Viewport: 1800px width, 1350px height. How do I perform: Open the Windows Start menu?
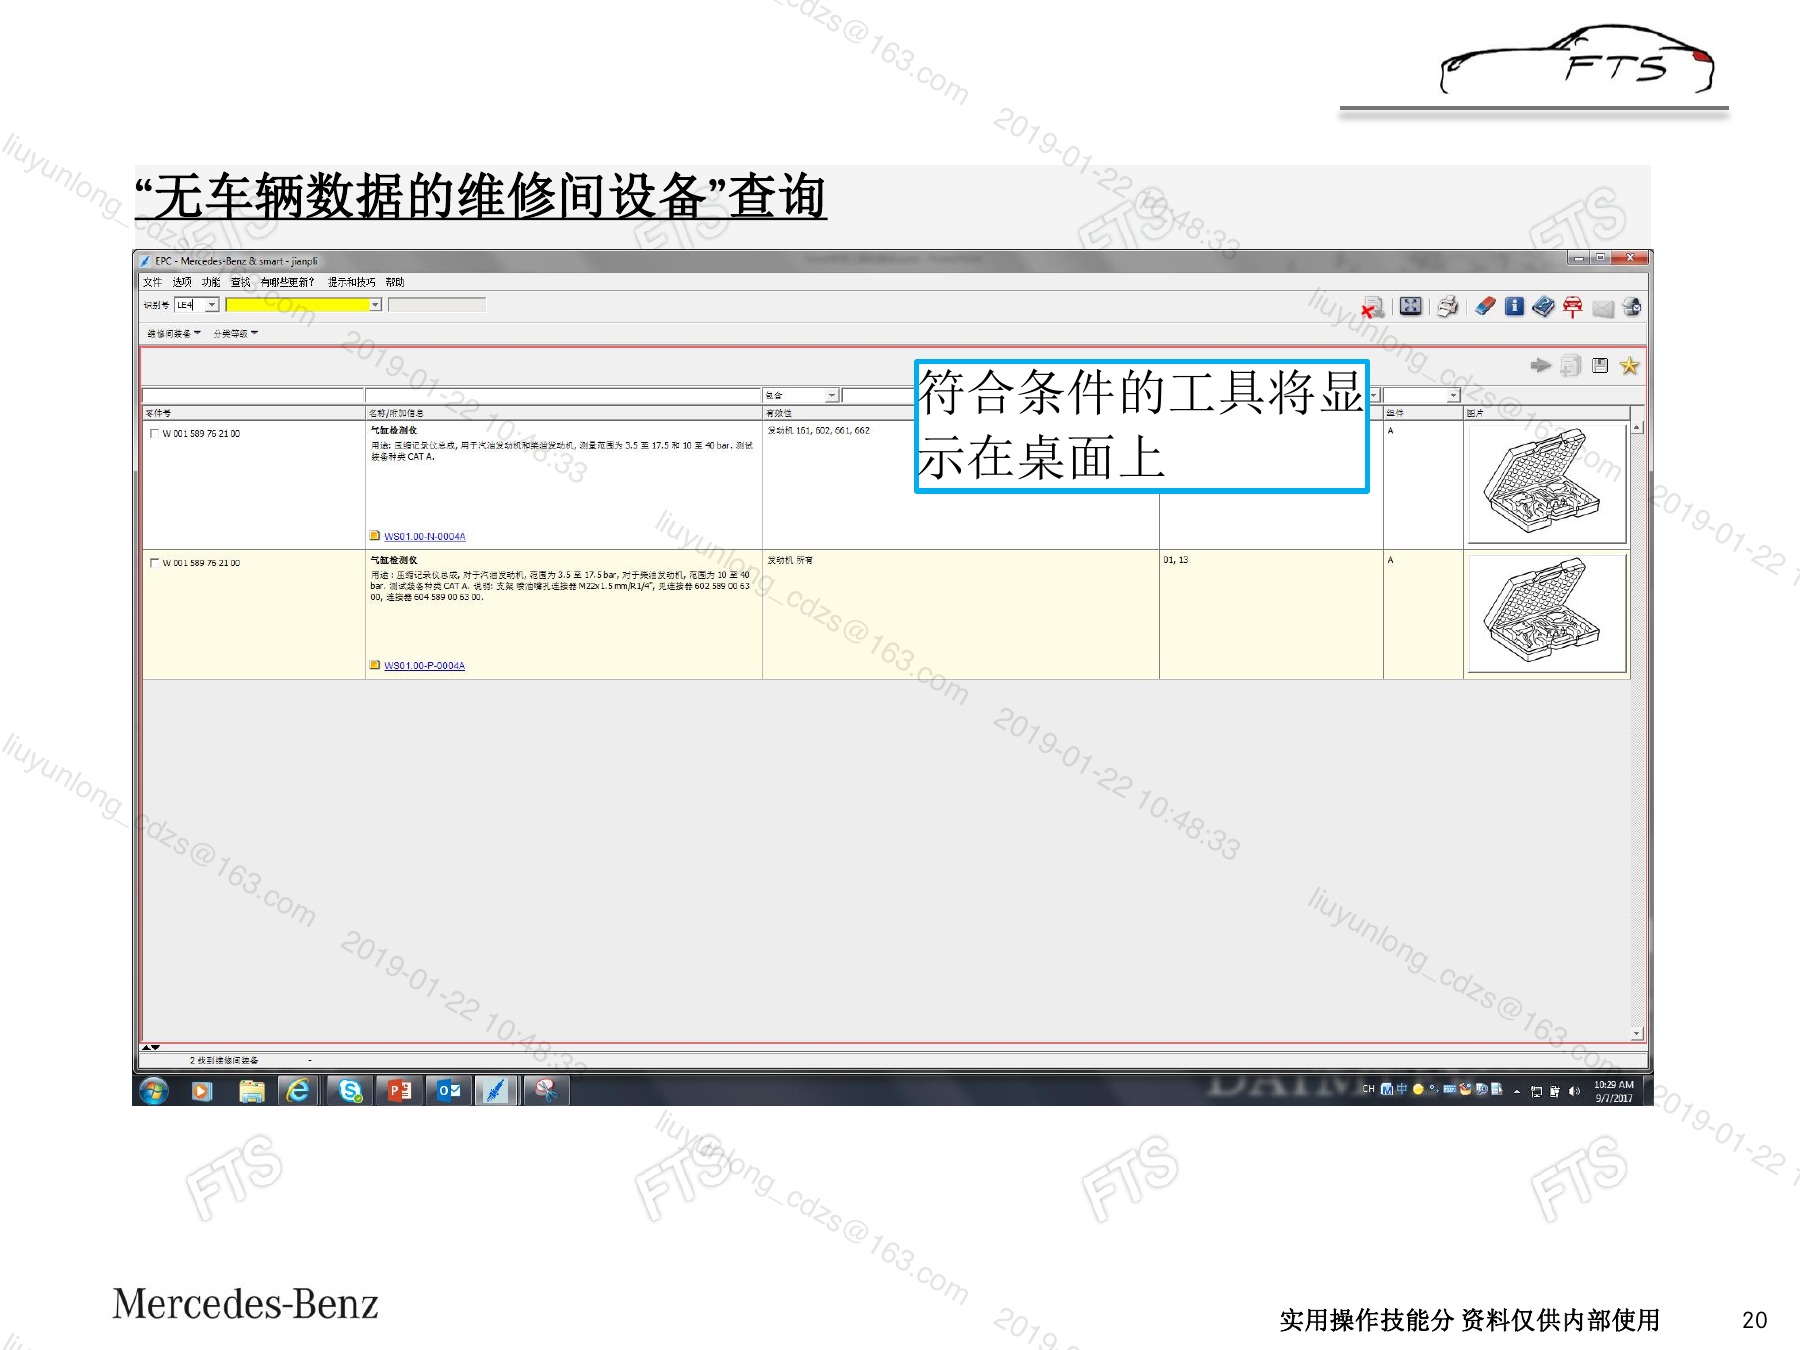[154, 1090]
